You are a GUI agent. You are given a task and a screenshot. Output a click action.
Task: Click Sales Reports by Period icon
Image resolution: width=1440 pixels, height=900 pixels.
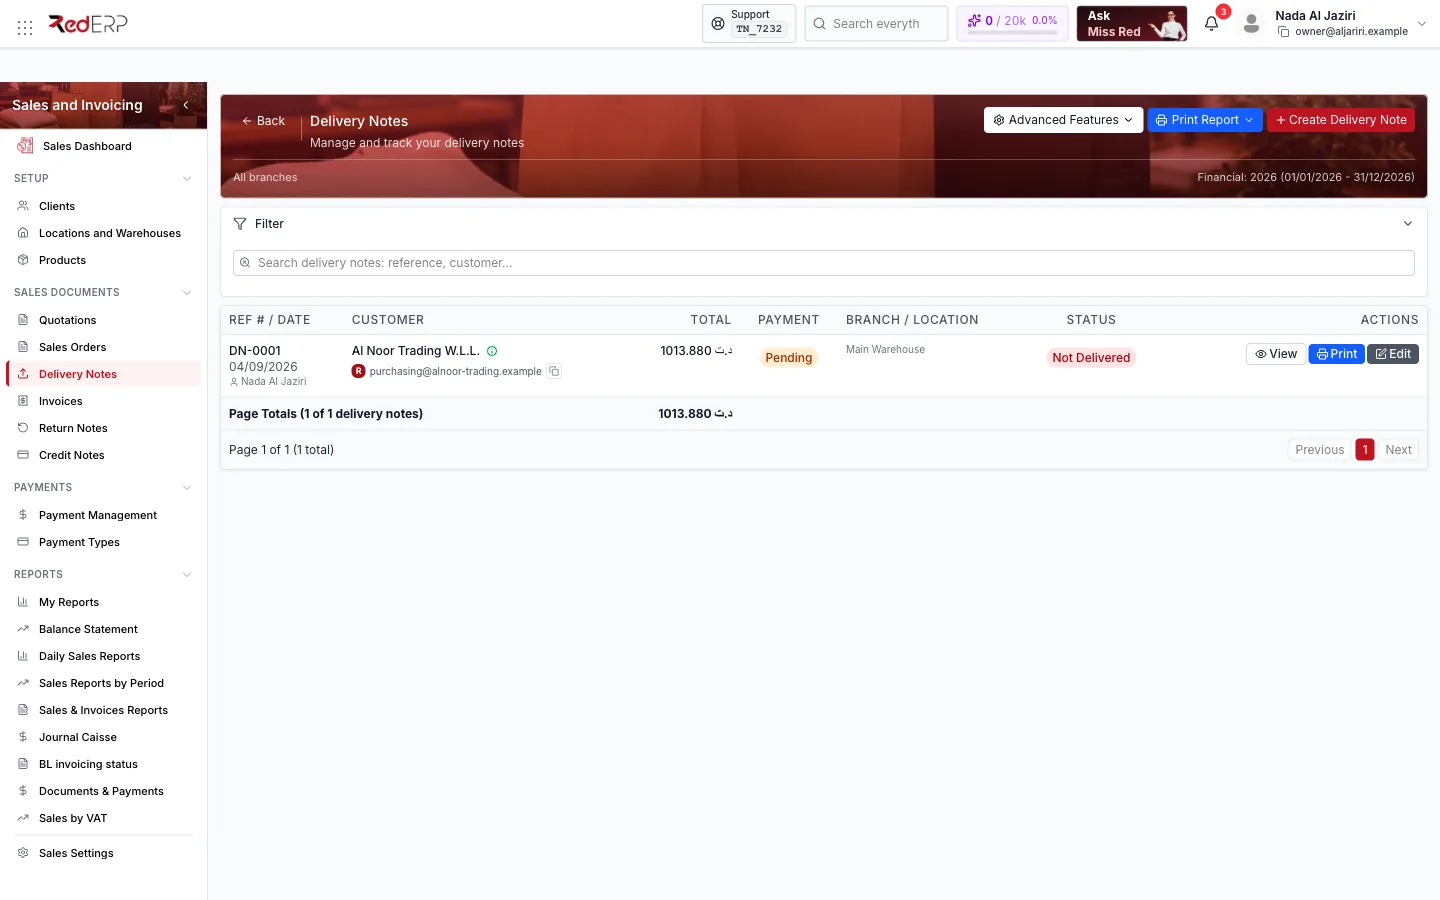click(23, 683)
